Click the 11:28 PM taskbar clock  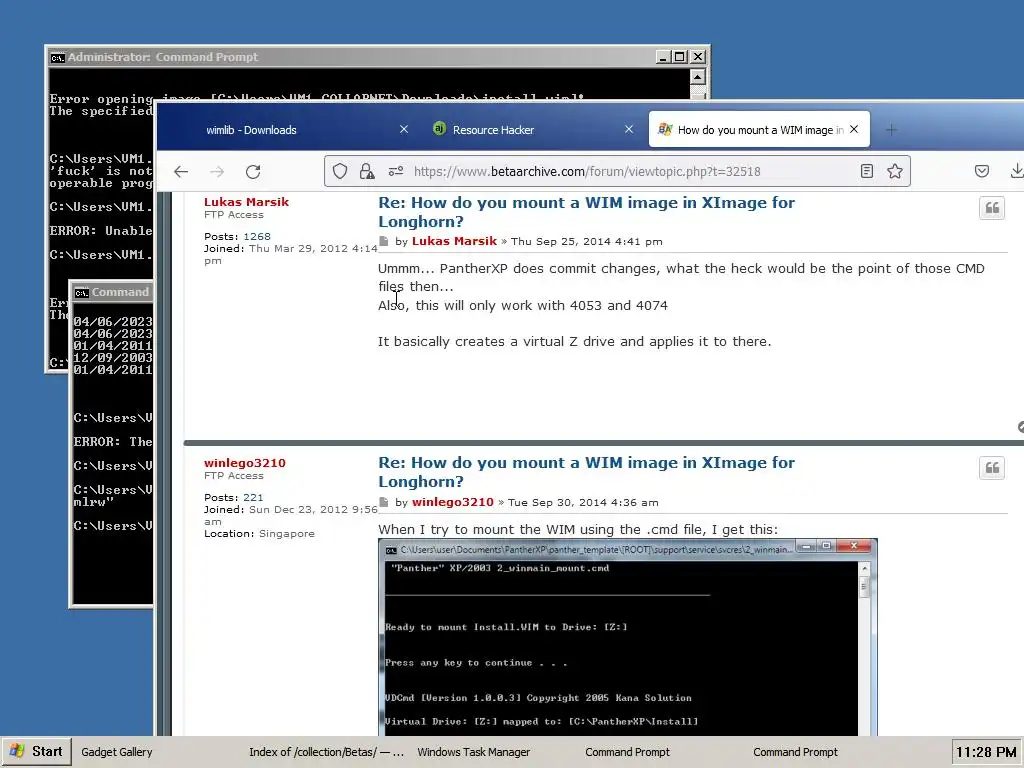coord(986,752)
